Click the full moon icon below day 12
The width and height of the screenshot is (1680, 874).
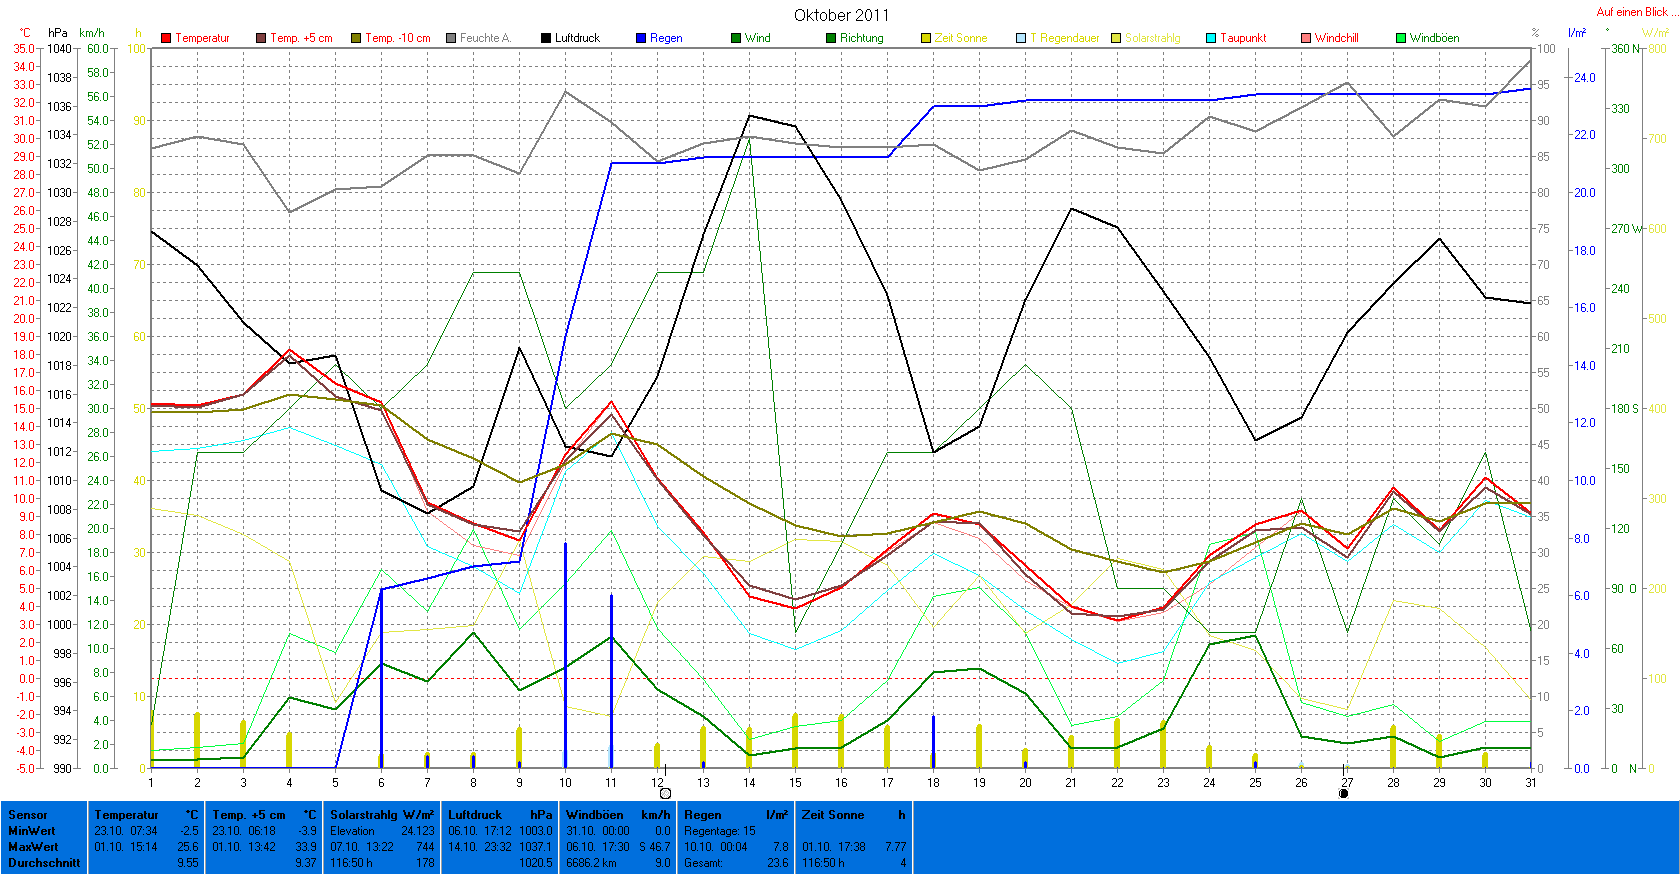click(665, 793)
